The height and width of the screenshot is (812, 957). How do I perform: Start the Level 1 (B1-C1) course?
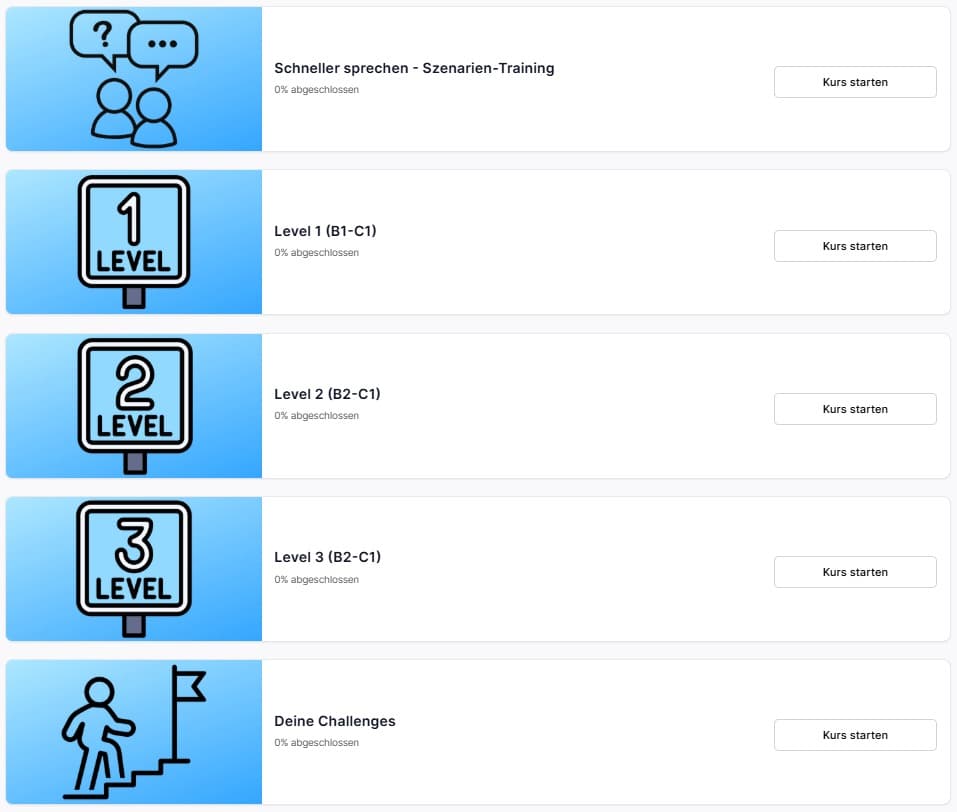[855, 246]
